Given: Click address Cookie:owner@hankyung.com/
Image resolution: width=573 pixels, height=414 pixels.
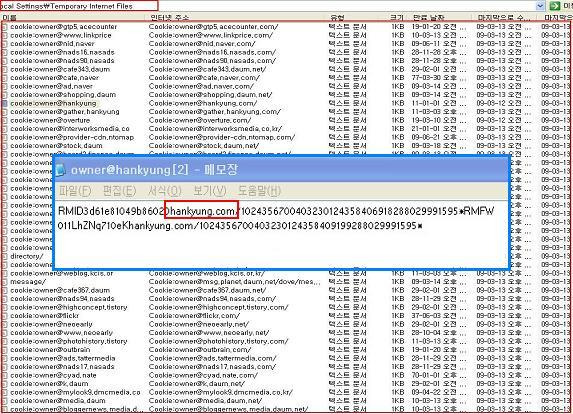Looking at the screenshot, I should tap(203, 103).
